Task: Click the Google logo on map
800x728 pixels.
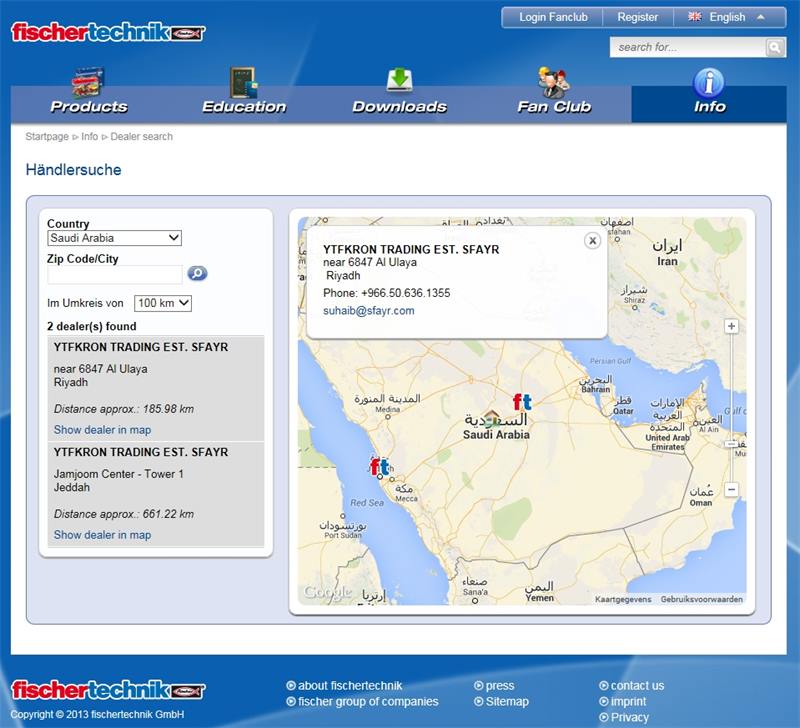Action: (327, 592)
